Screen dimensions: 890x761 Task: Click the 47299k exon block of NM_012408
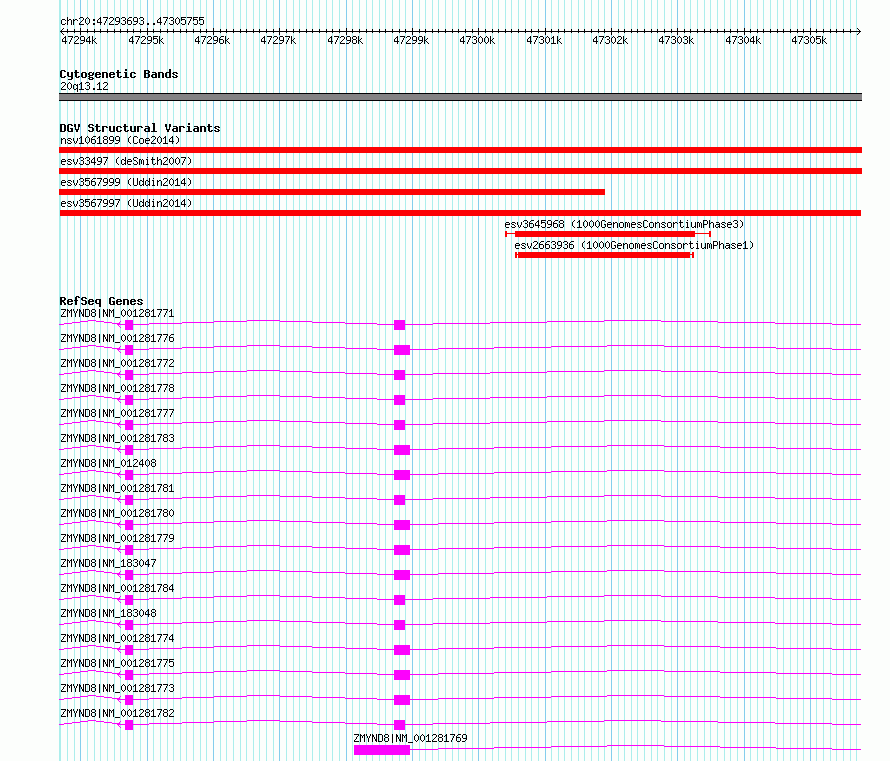coord(402,475)
